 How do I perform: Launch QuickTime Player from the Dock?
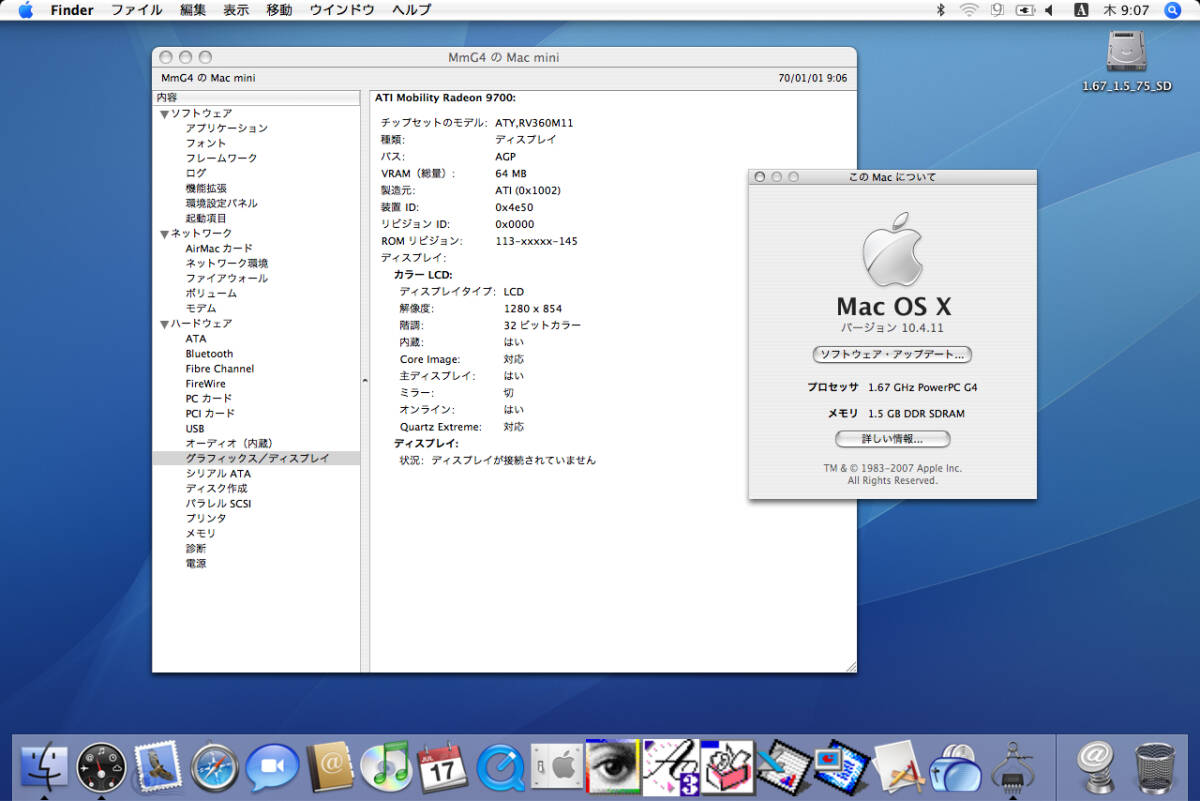500,767
